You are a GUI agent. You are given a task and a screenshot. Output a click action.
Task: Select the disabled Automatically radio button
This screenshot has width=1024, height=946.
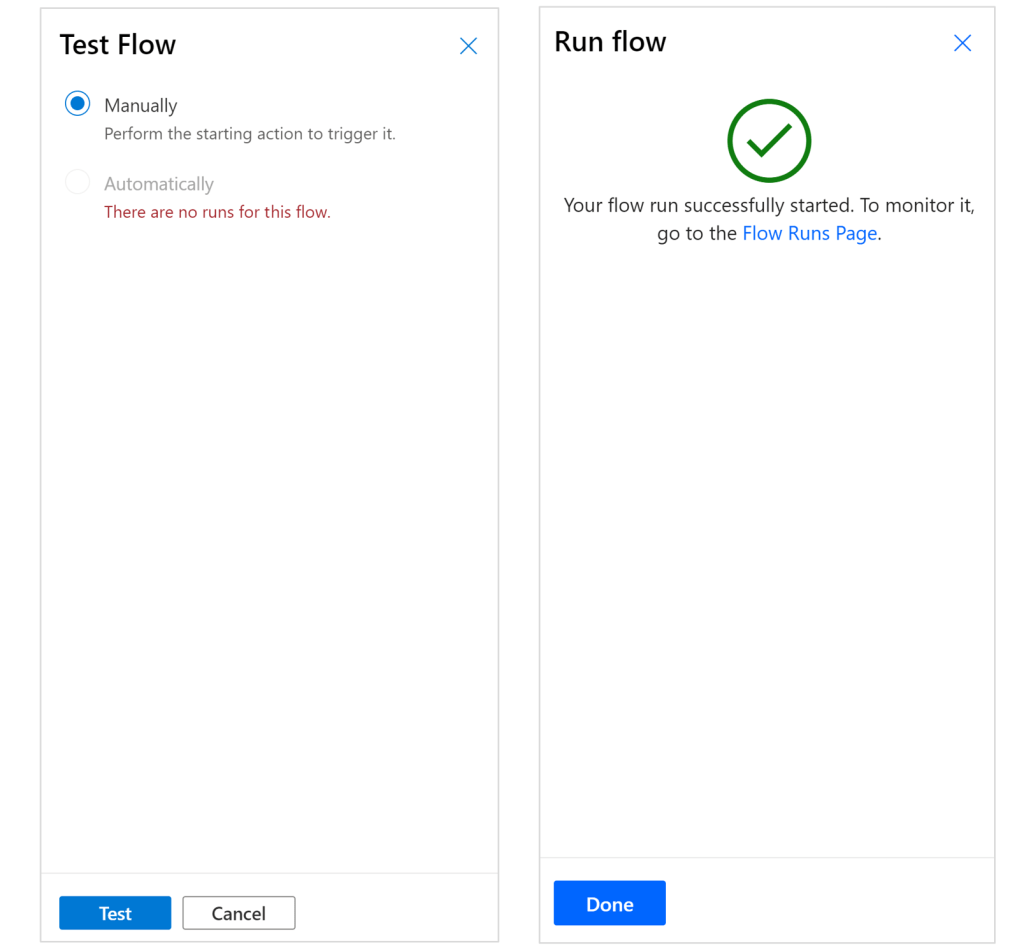click(x=77, y=183)
